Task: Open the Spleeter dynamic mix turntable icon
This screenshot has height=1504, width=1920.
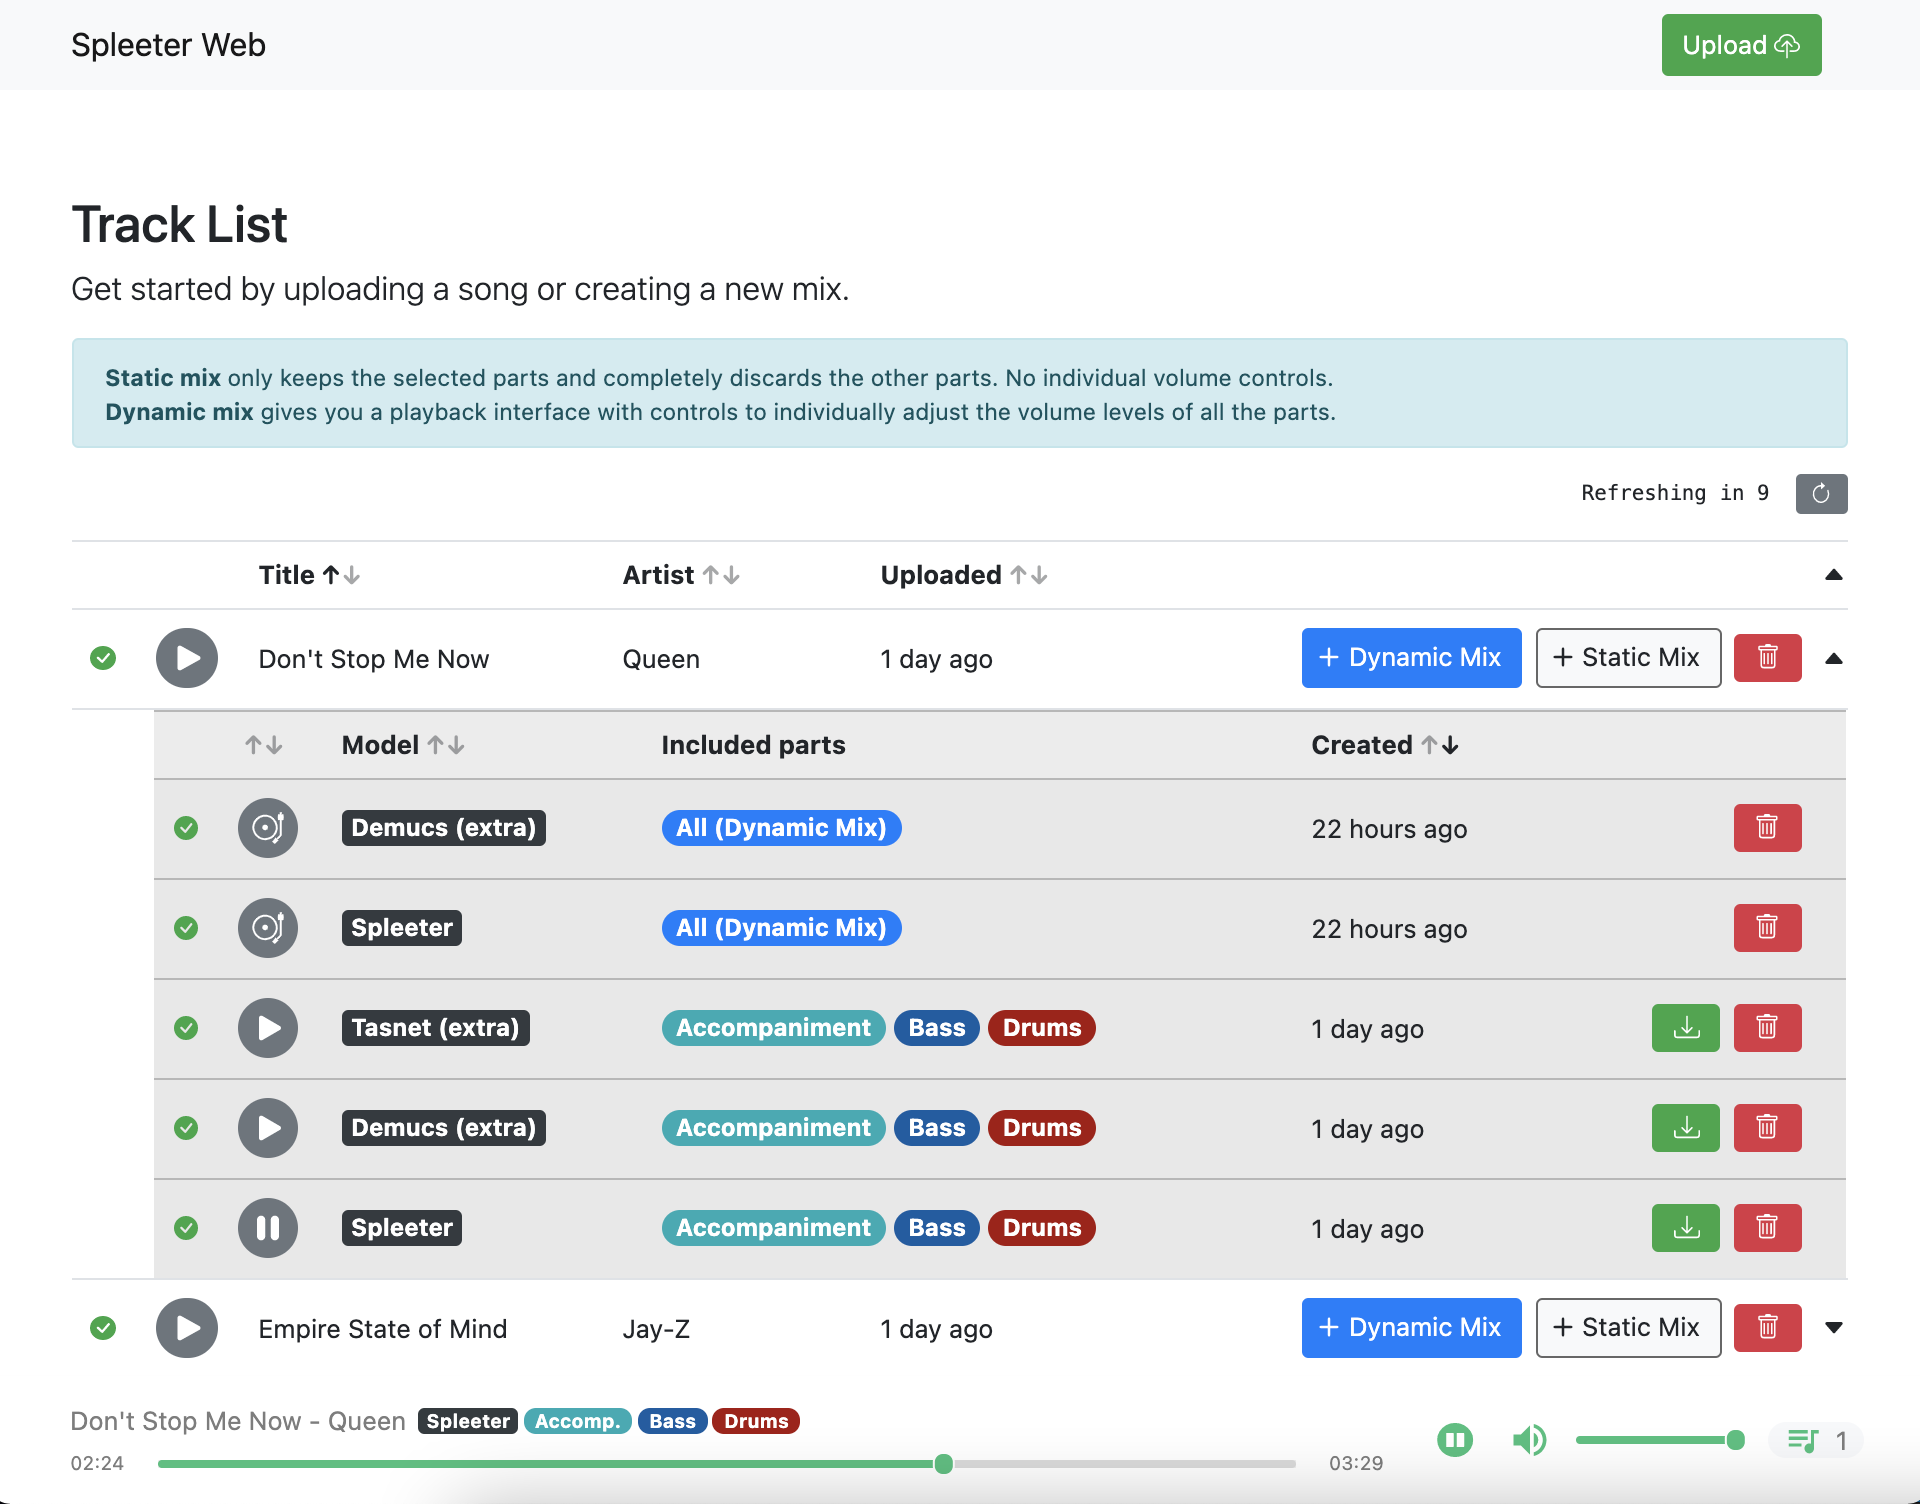Action: tap(267, 928)
